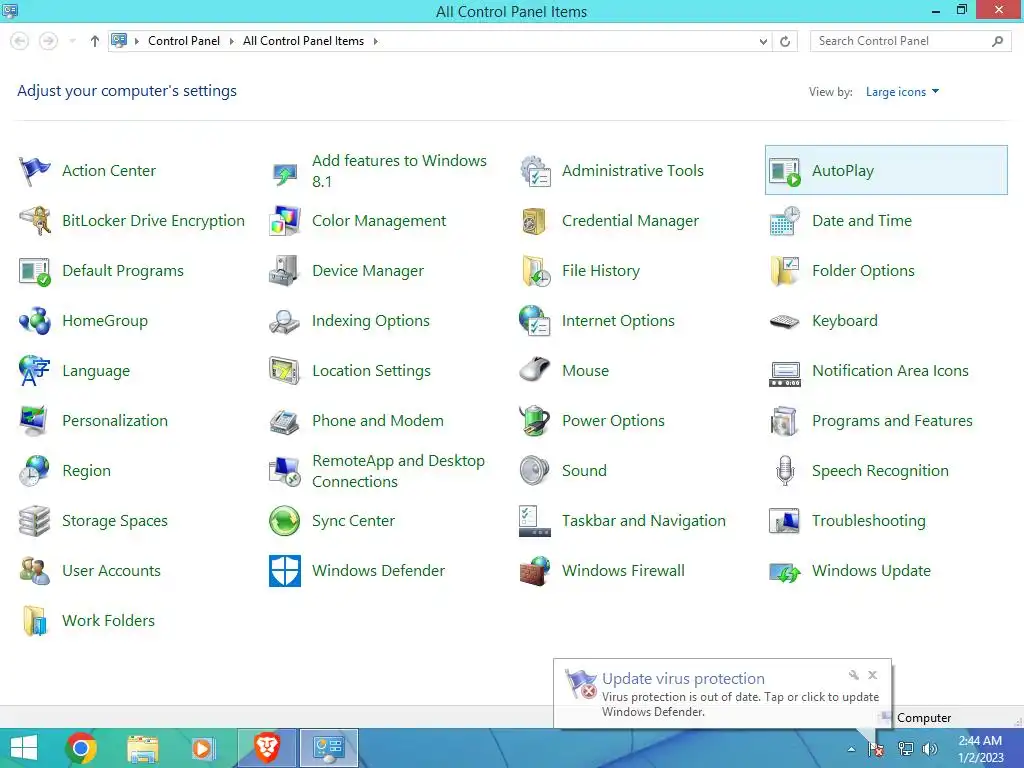
Task: Expand the chevron before Control Panel breadcrumb
Action: point(136,41)
